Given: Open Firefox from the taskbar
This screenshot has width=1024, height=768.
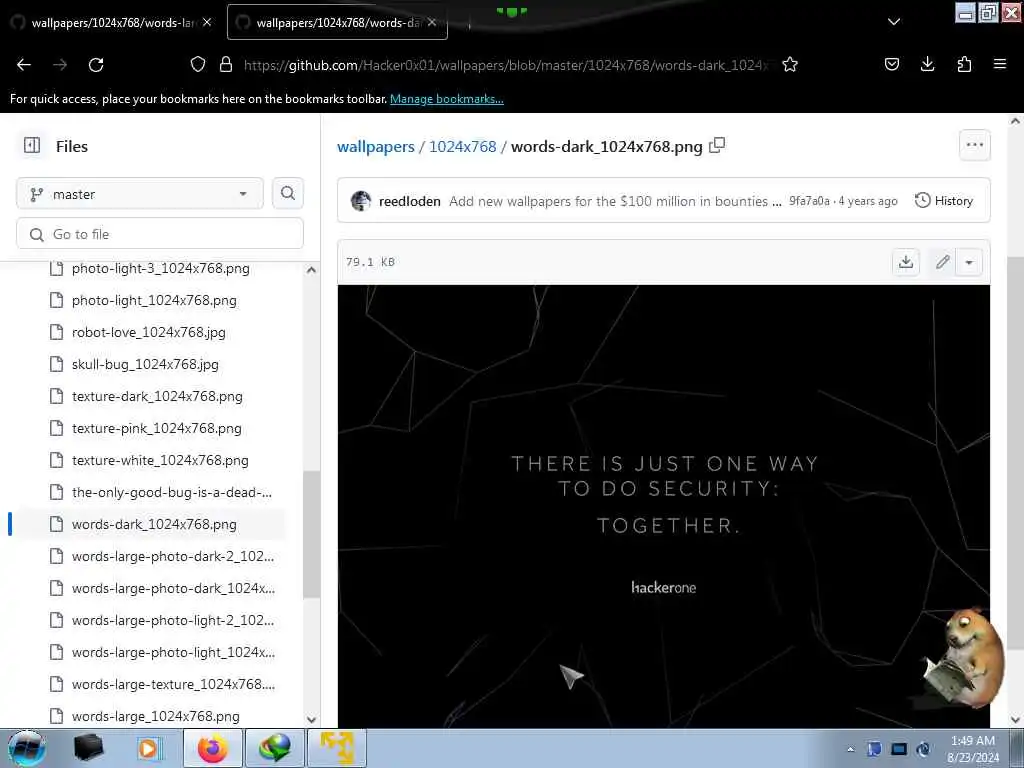Looking at the screenshot, I should click(213, 748).
